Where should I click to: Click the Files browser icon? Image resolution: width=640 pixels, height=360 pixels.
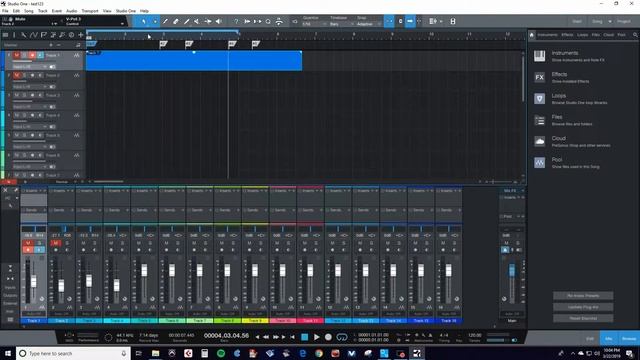point(540,120)
